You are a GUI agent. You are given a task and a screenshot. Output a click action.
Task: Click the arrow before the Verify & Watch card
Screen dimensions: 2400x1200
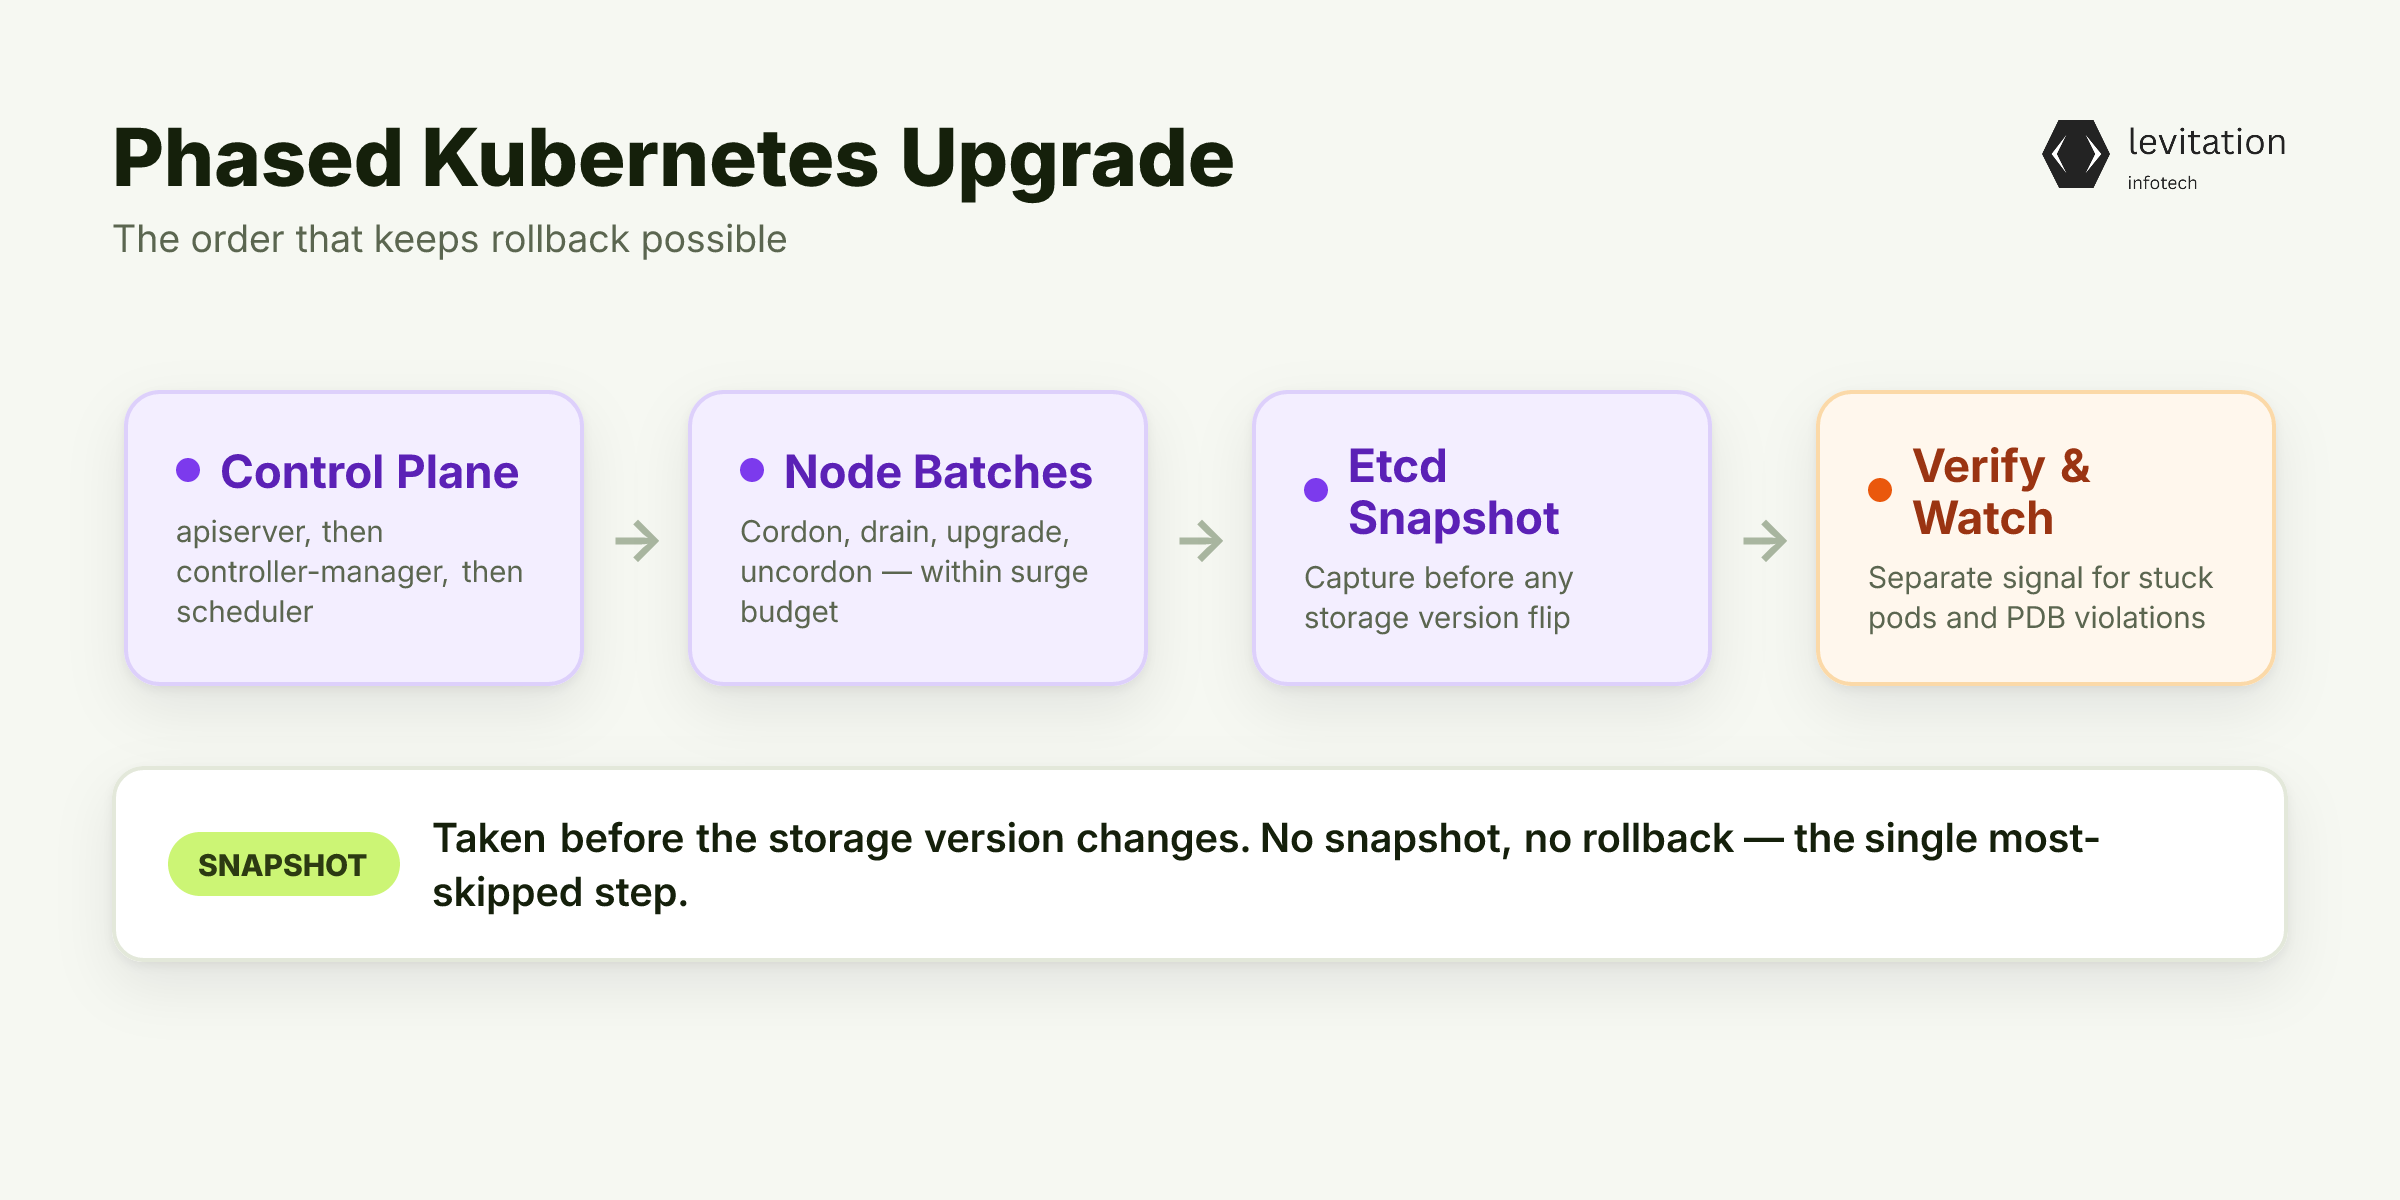tap(1765, 541)
